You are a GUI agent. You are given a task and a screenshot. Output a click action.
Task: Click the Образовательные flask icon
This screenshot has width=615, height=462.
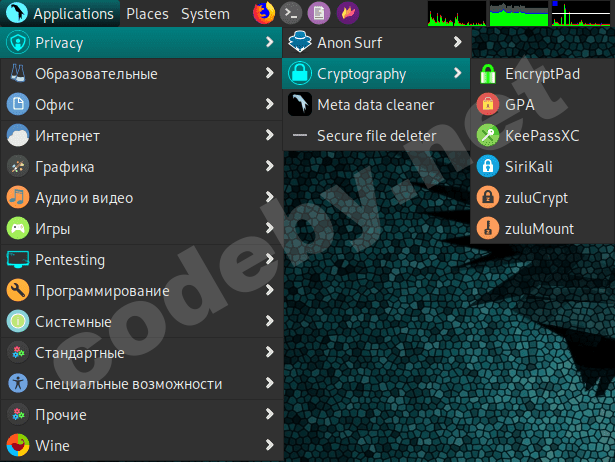point(18,73)
